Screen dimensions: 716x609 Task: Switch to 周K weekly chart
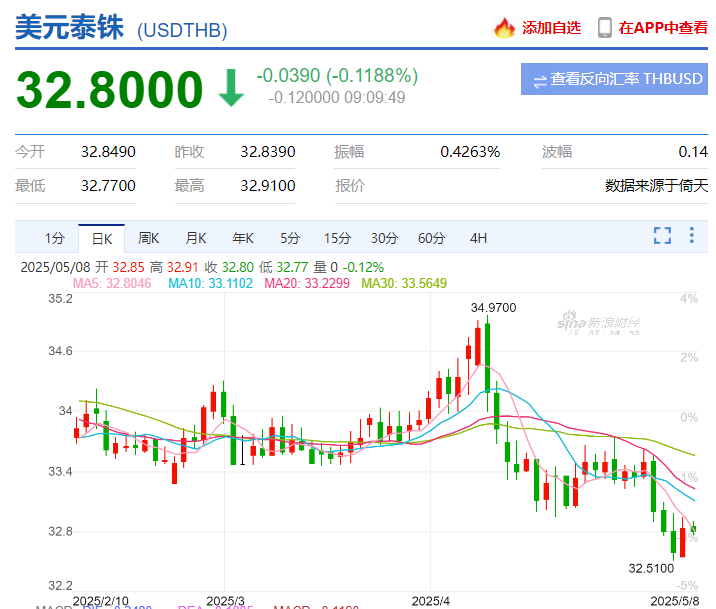(149, 238)
